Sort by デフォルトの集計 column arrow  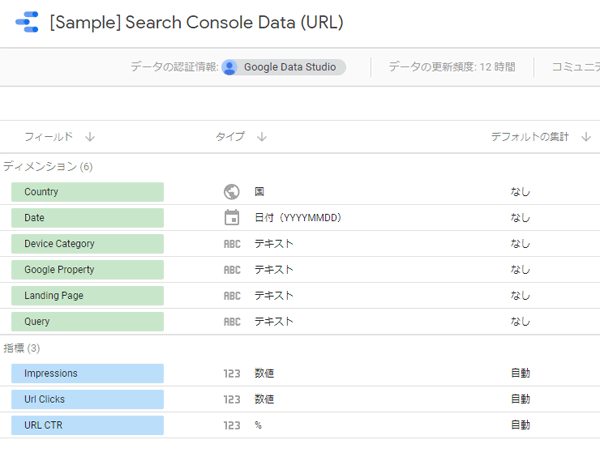pos(586,137)
